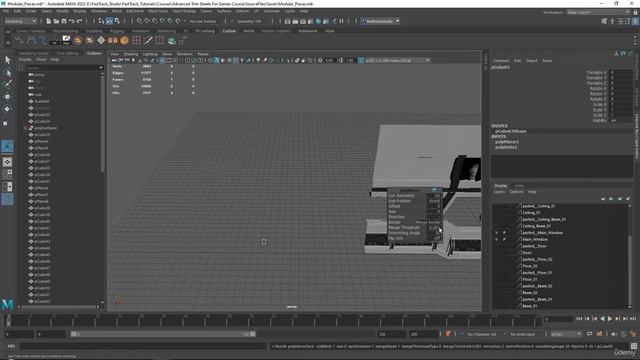Open the renderer dropdown in status line

pyautogui.click(x=380, y=21)
